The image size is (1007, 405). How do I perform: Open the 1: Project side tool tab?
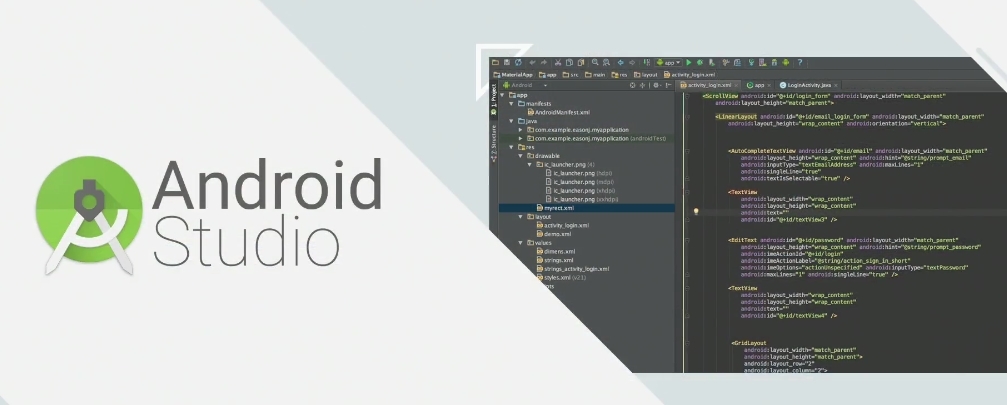(493, 99)
